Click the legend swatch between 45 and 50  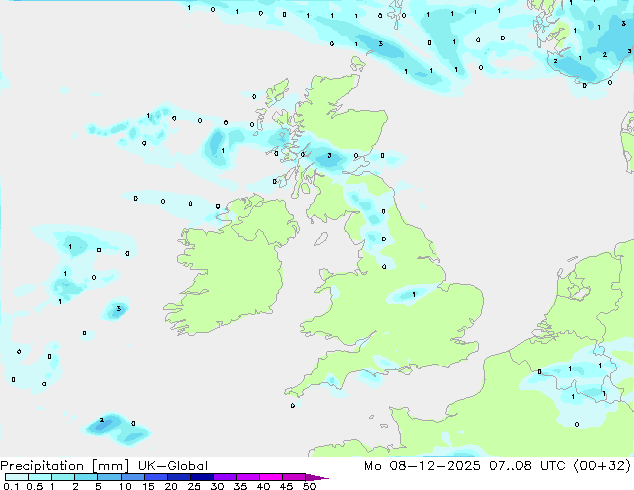(294, 477)
